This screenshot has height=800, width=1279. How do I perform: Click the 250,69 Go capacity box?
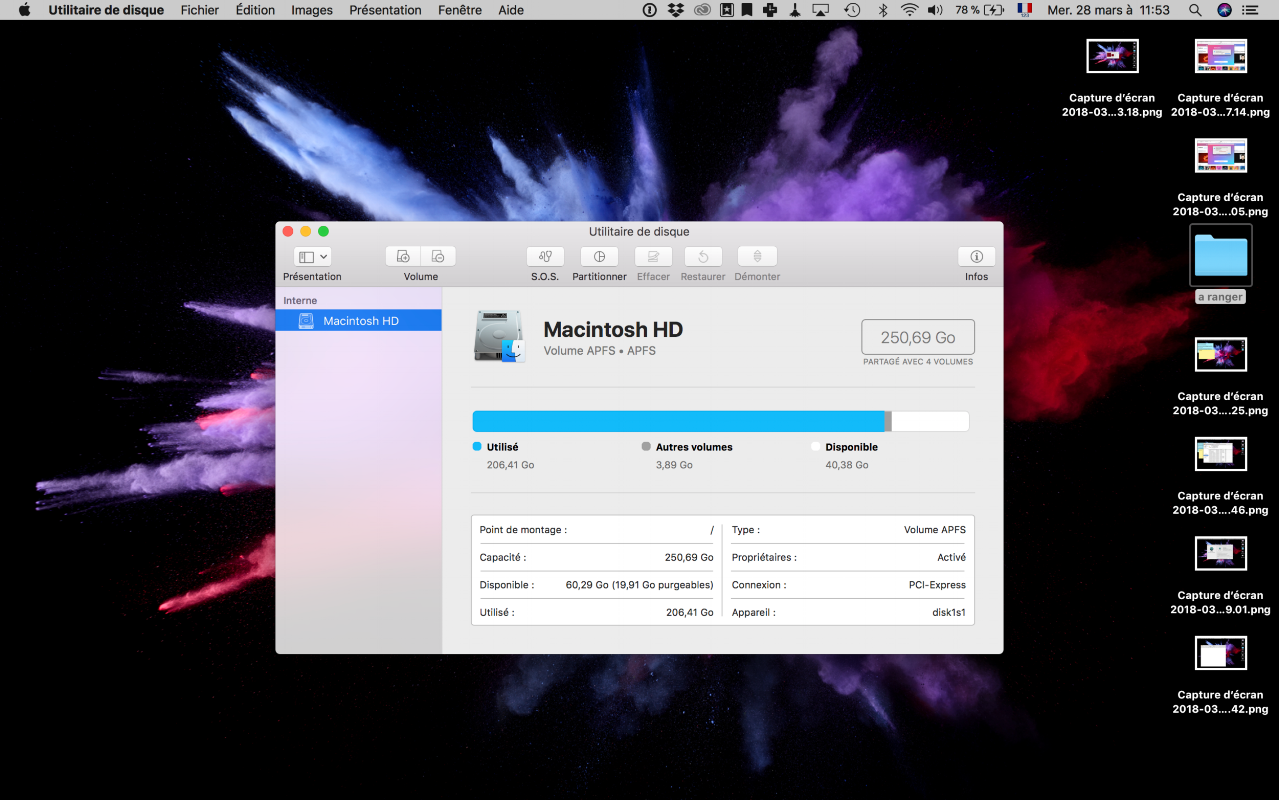[x=918, y=338]
